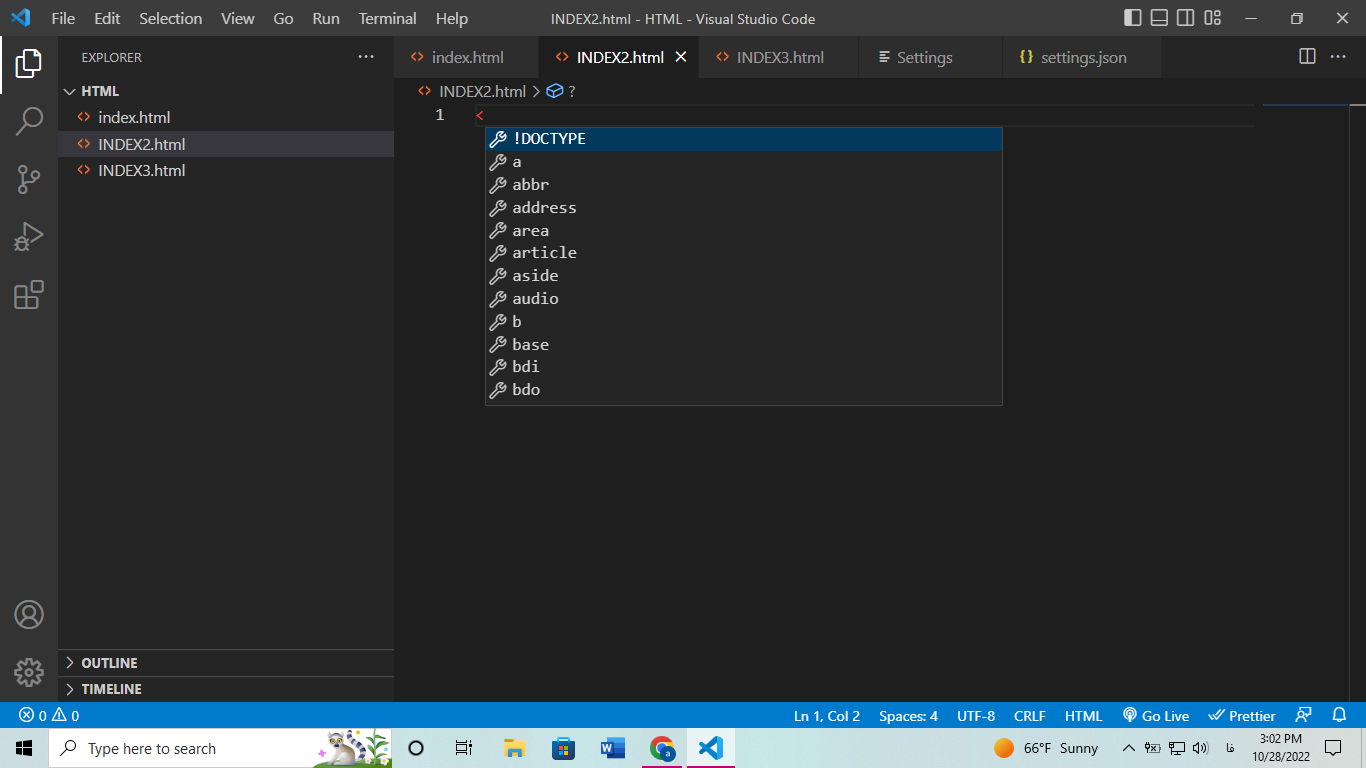This screenshot has height=768, width=1366.
Task: Click the Split Editor Right icon
Action: click(1307, 57)
